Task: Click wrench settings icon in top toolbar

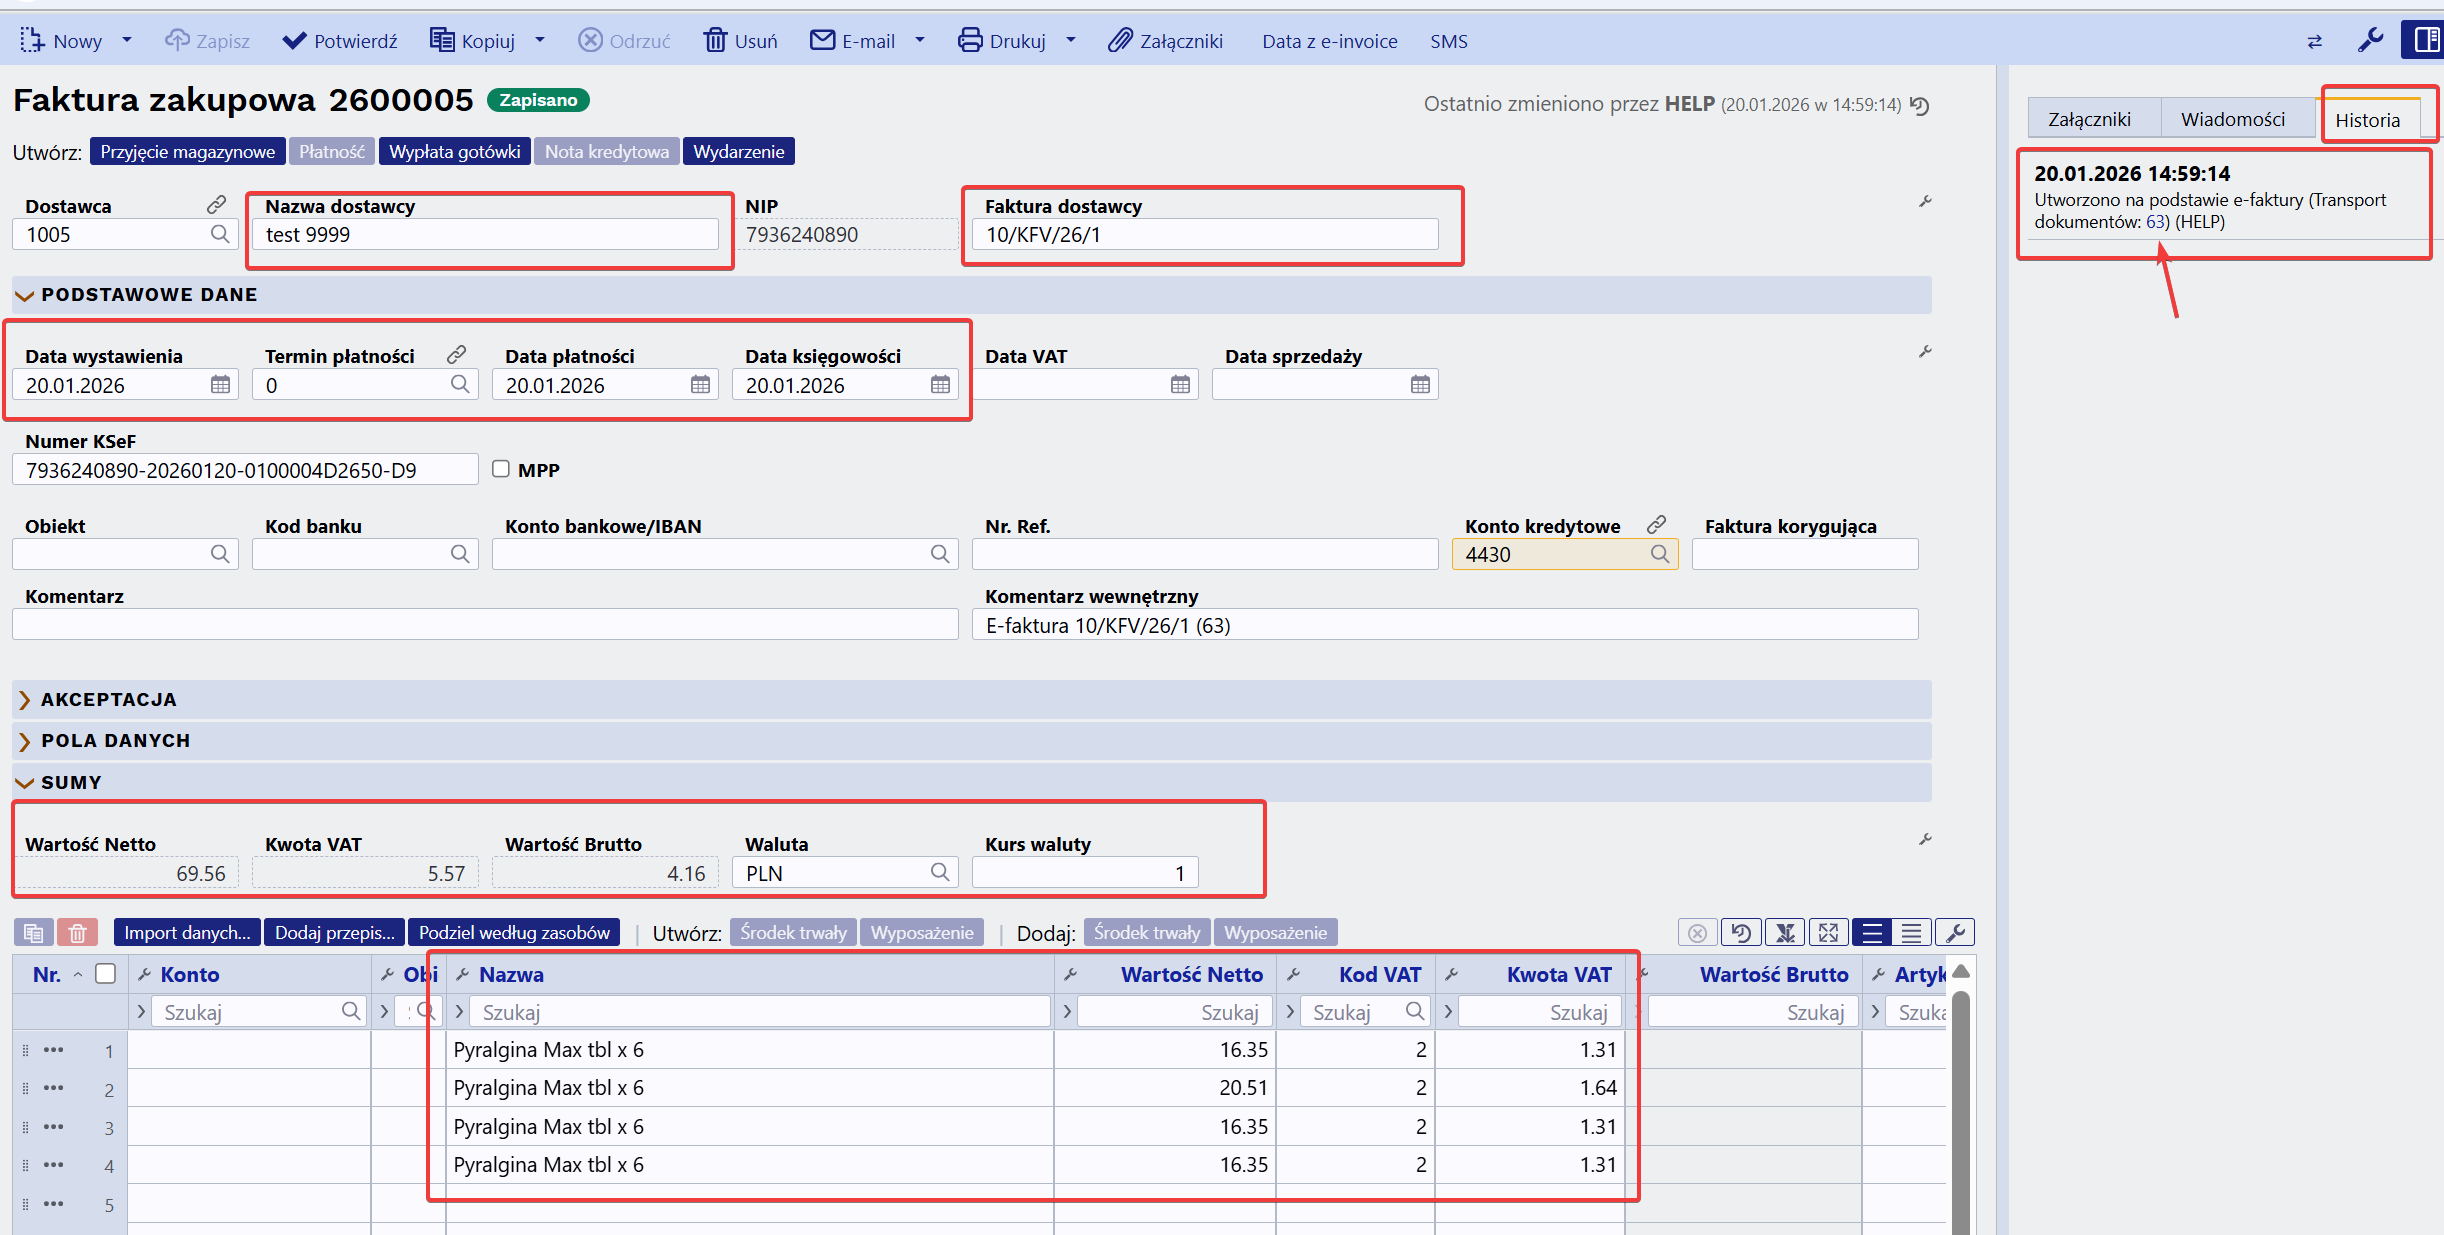Action: click(x=2369, y=40)
